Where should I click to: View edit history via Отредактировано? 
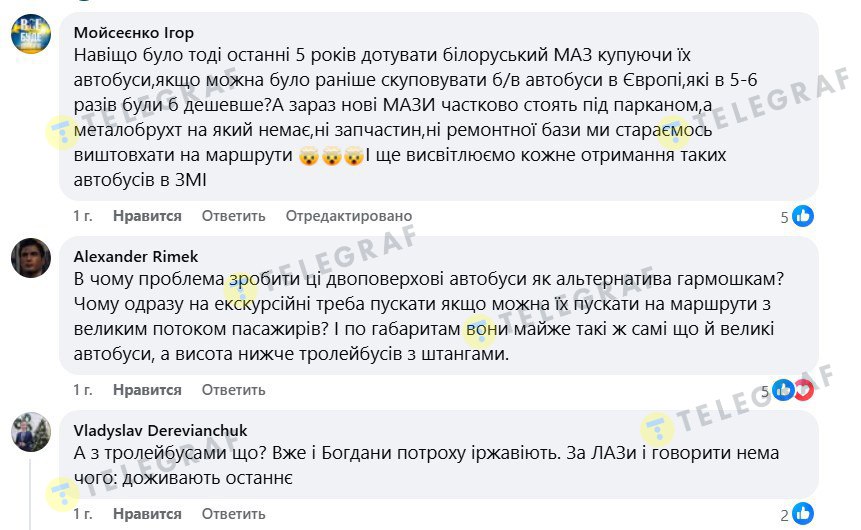click(x=349, y=216)
